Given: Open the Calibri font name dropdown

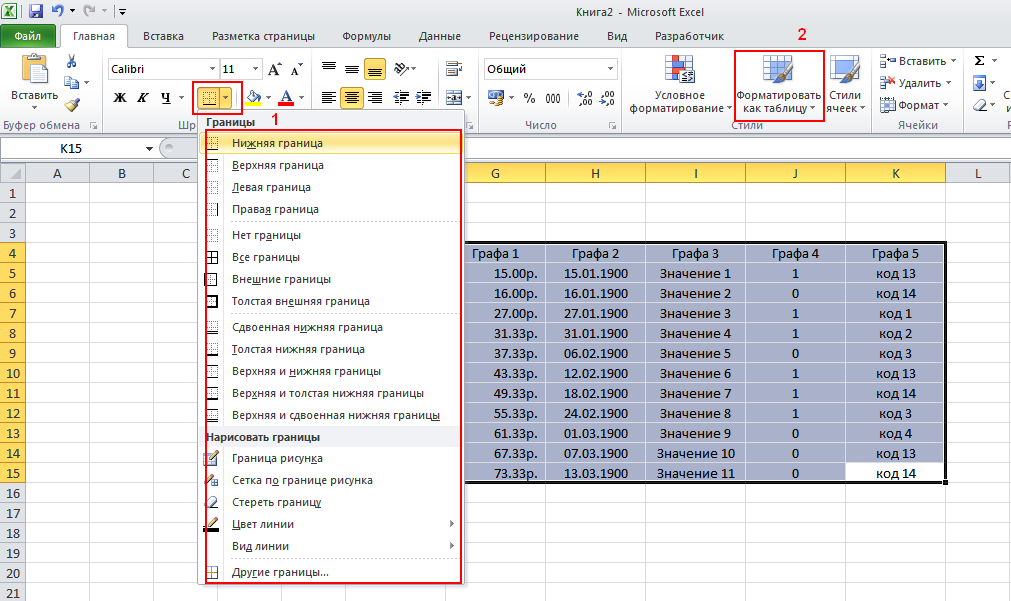Looking at the screenshot, I should pos(212,69).
